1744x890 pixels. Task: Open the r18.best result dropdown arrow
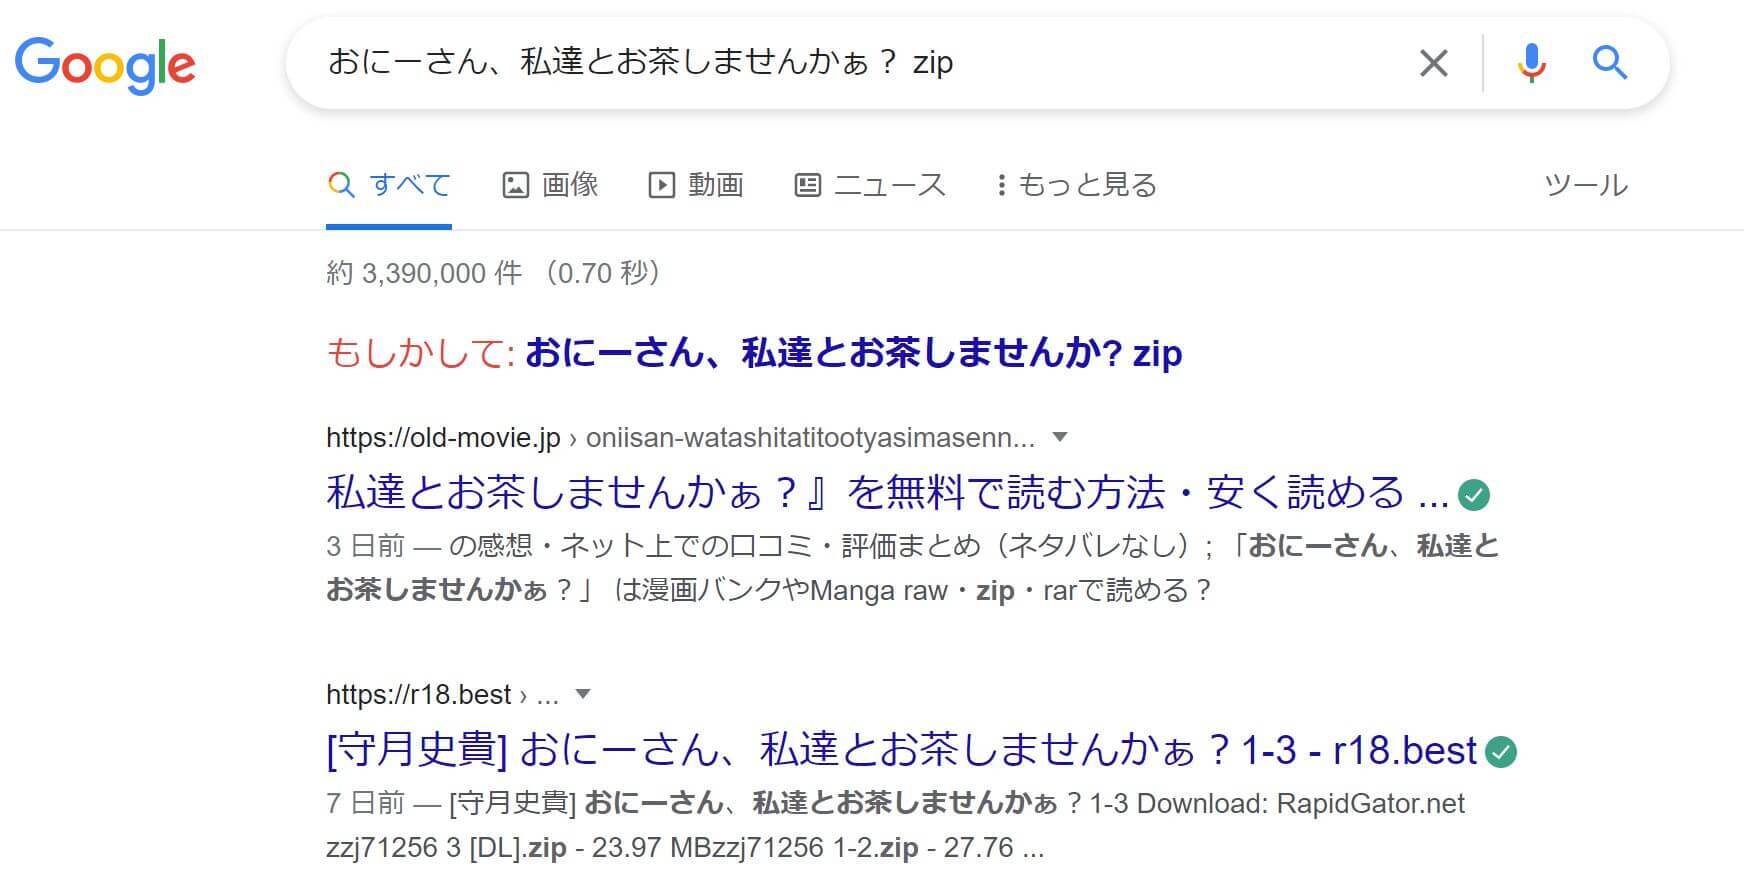click(584, 694)
